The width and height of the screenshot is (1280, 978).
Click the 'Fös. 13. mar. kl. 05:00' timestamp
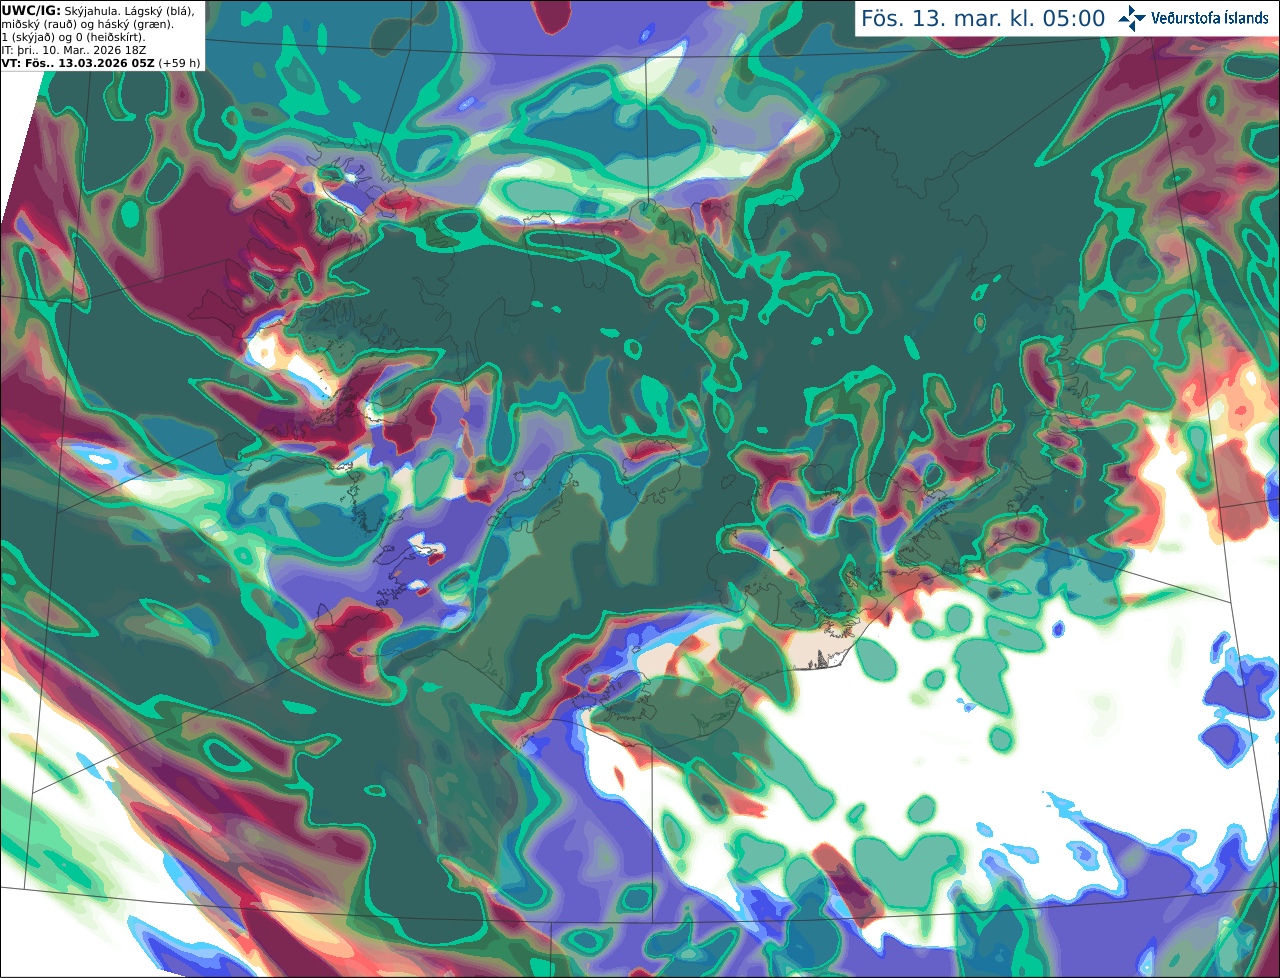point(983,19)
